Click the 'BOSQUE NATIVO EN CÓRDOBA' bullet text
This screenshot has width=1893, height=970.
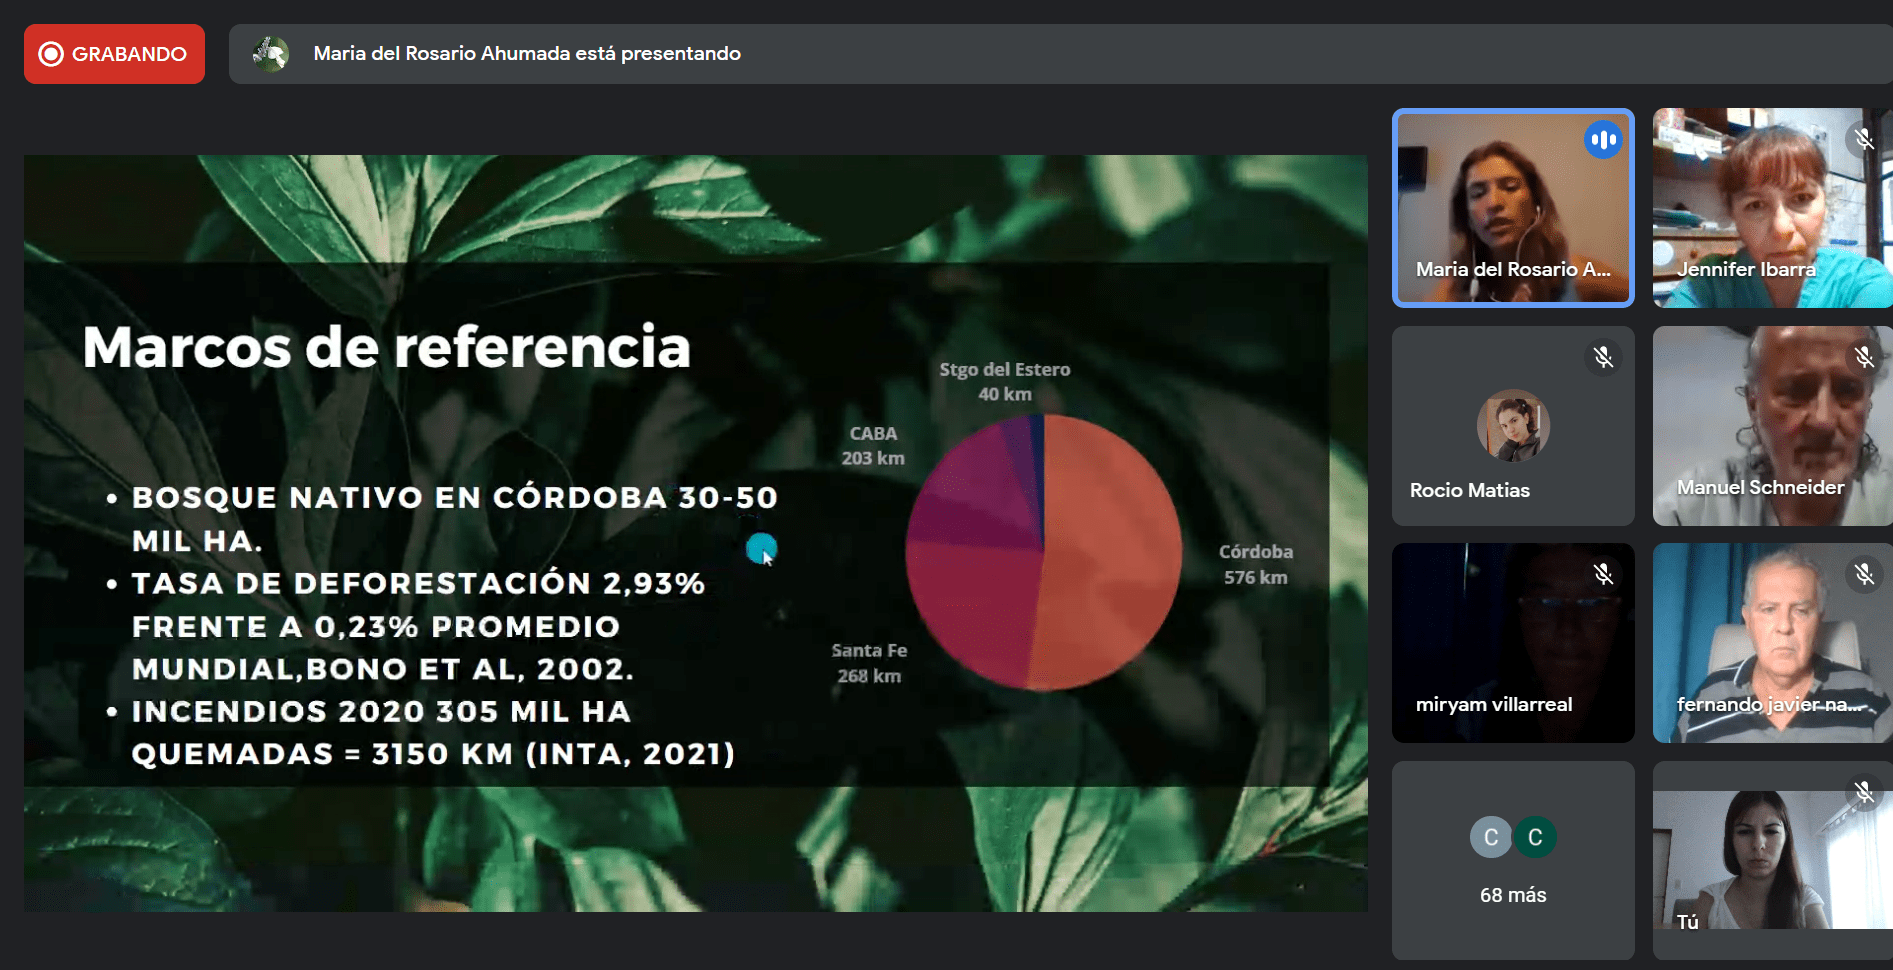tap(454, 519)
